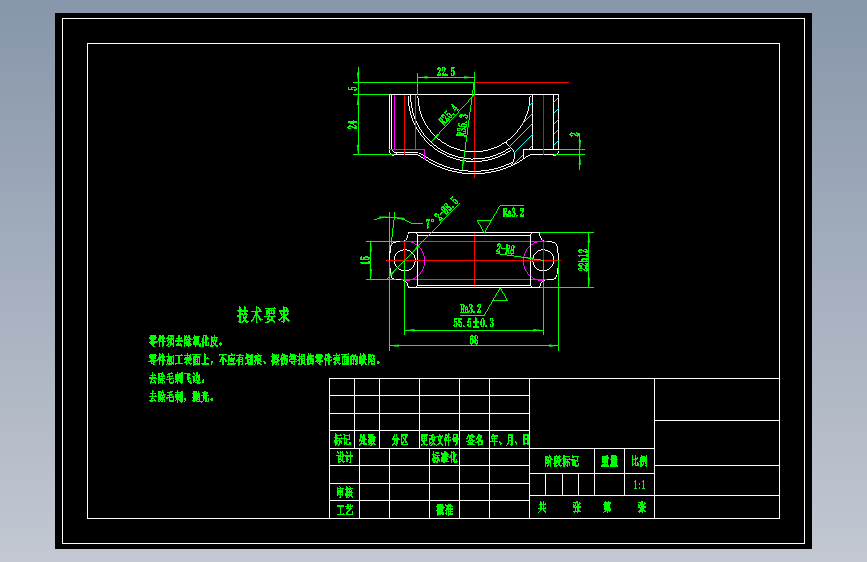Select the 22h12 tolerance dimension

[x=583, y=260]
